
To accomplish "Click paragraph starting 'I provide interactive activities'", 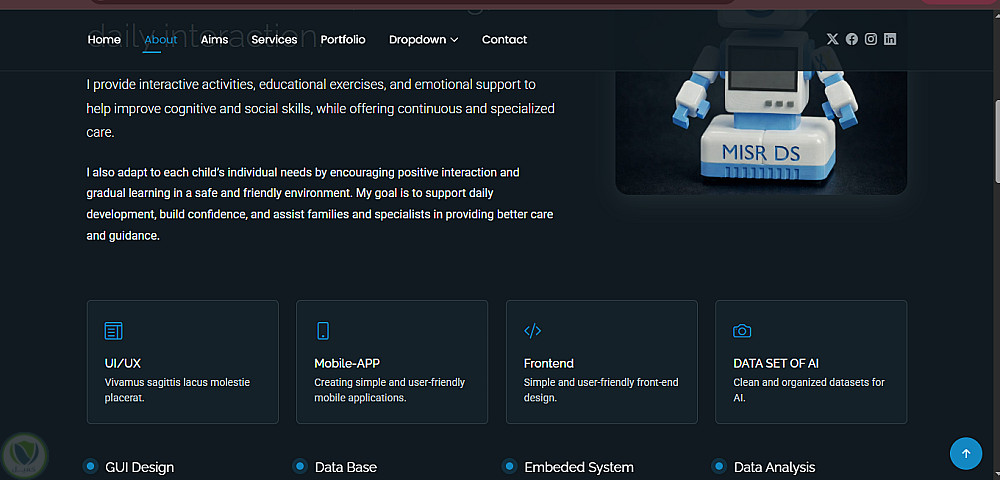I will click(320, 108).
